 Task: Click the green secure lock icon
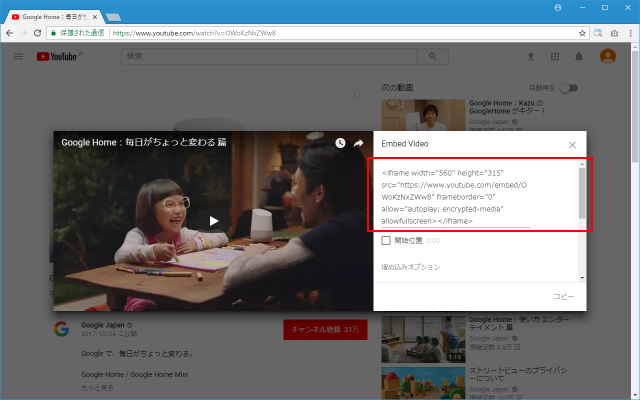[53, 33]
